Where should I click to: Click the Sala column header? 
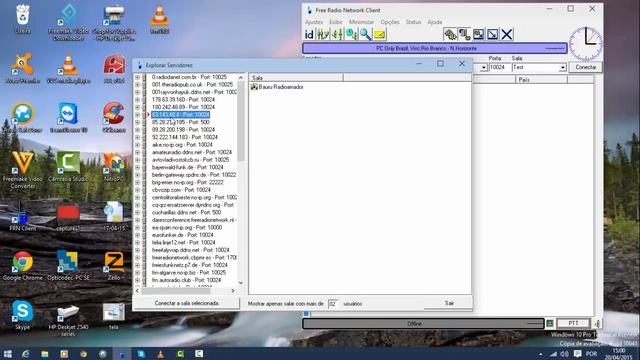[296, 78]
